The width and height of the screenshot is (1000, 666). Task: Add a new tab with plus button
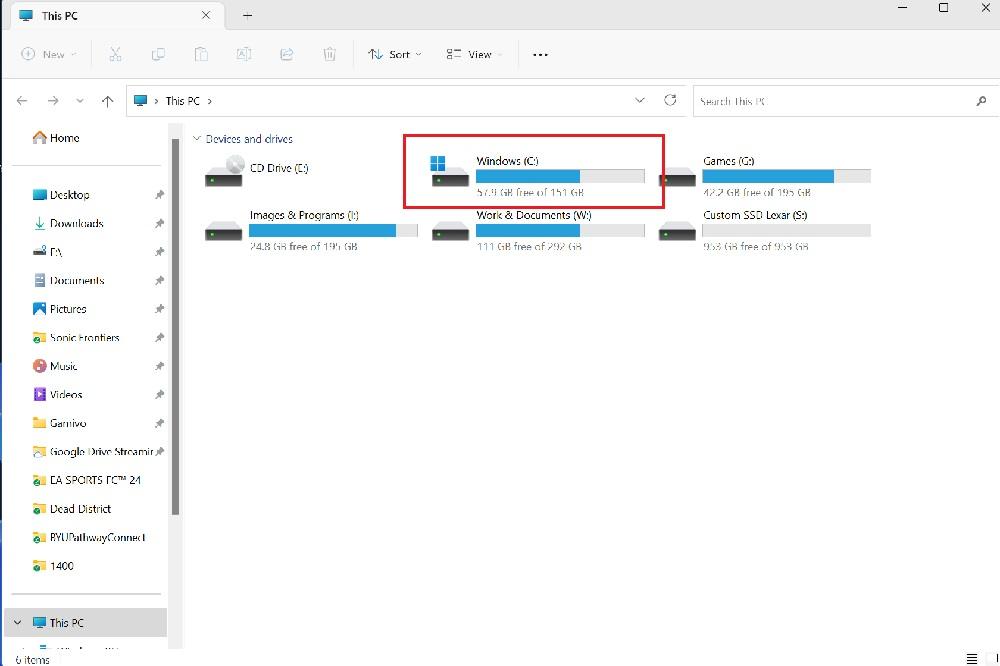coord(248,15)
